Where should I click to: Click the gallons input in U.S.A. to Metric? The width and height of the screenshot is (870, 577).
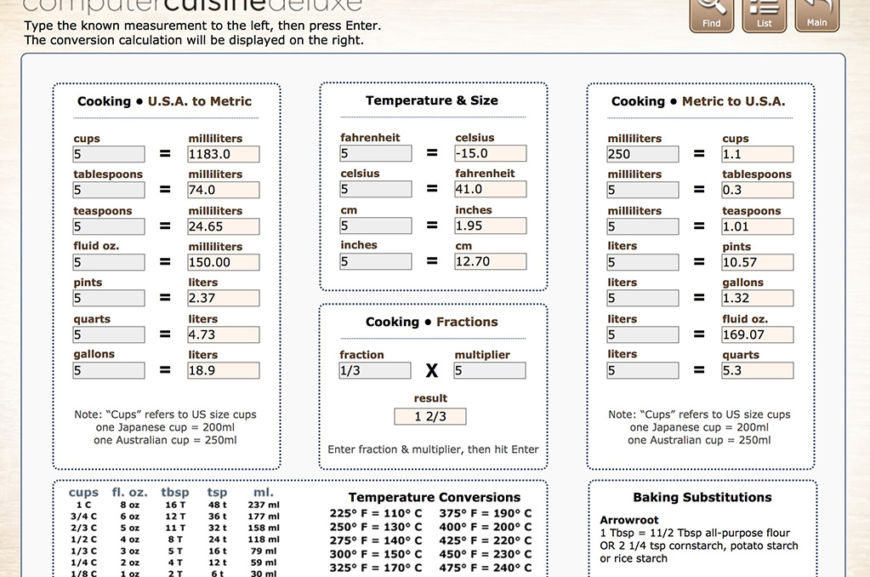pos(109,370)
